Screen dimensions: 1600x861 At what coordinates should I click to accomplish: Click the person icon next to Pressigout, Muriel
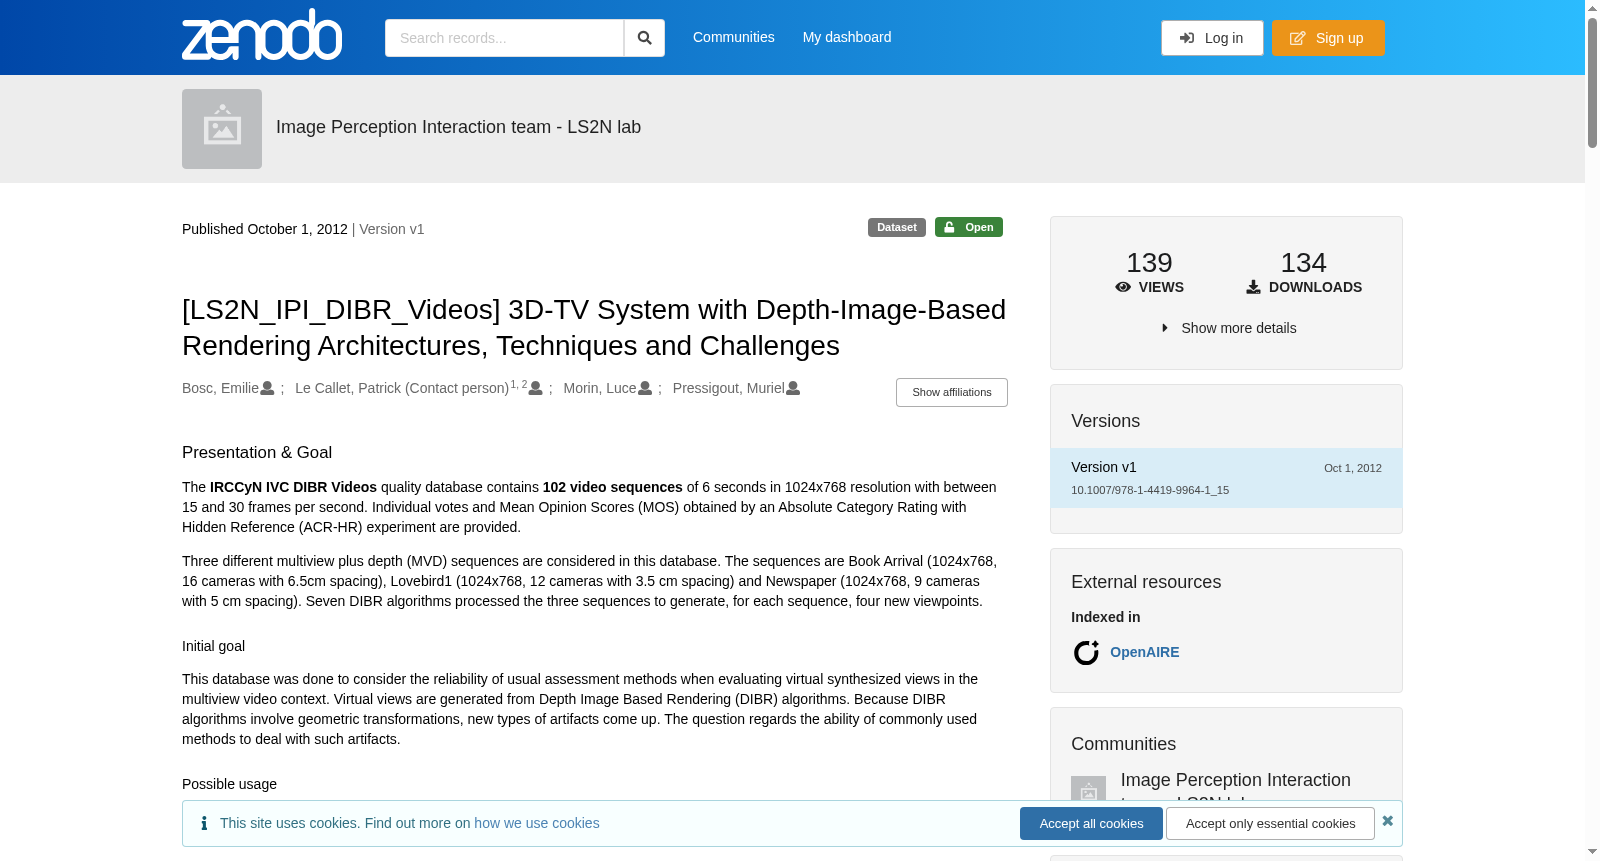pos(793,388)
